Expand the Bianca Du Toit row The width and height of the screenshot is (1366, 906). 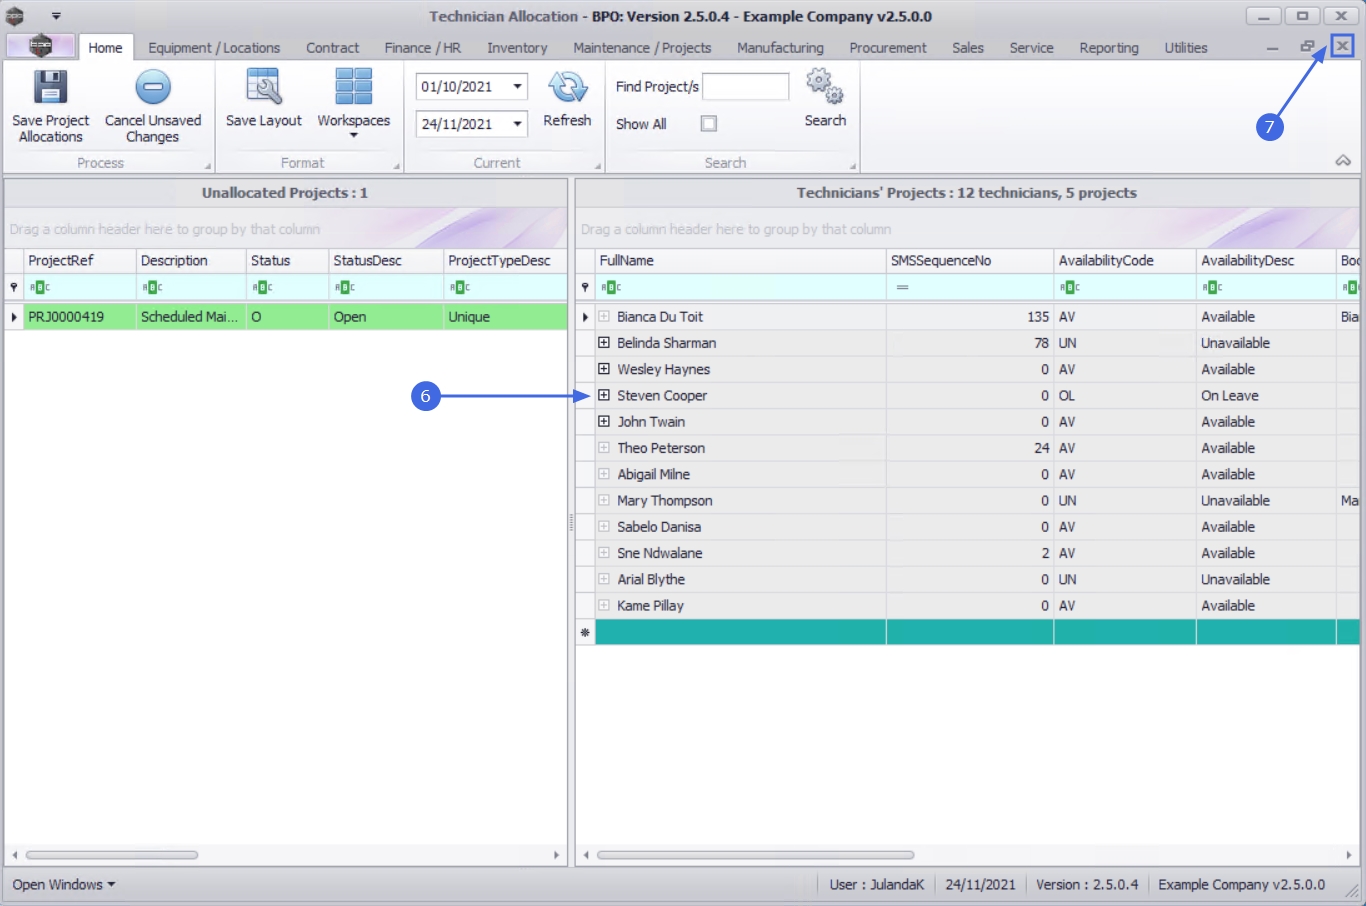604,316
